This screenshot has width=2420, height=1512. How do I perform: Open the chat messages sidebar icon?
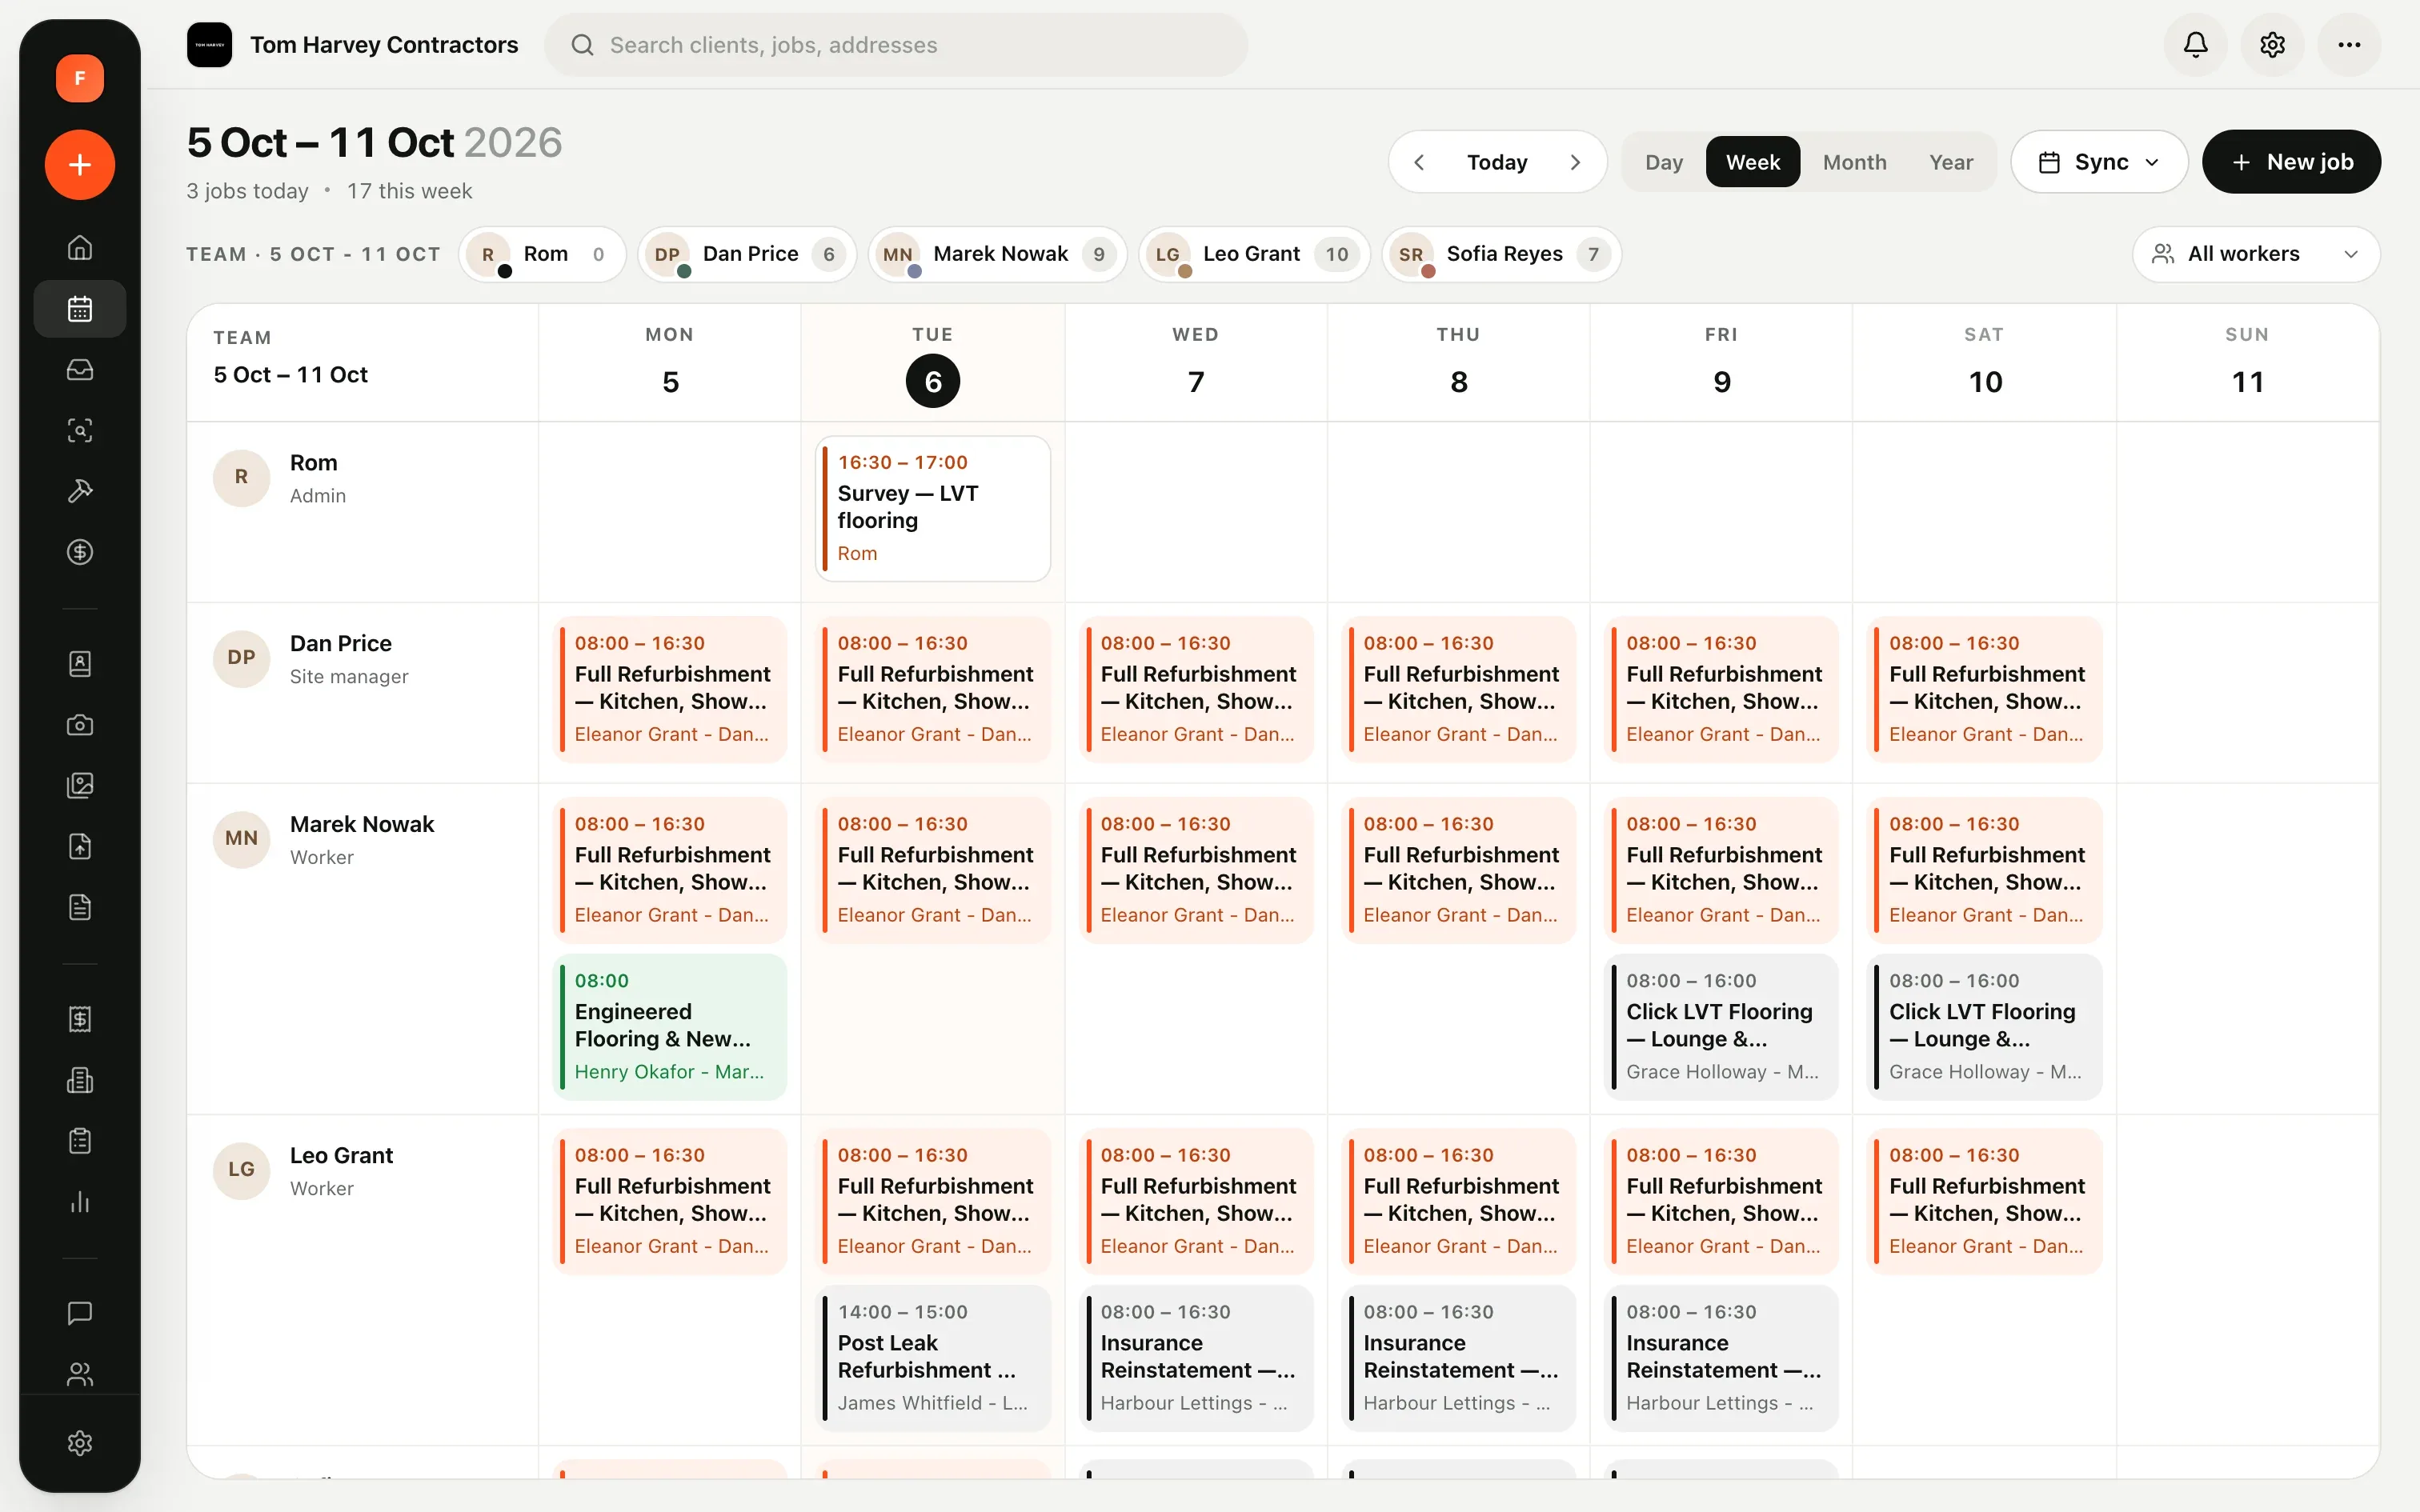pyautogui.click(x=80, y=1313)
